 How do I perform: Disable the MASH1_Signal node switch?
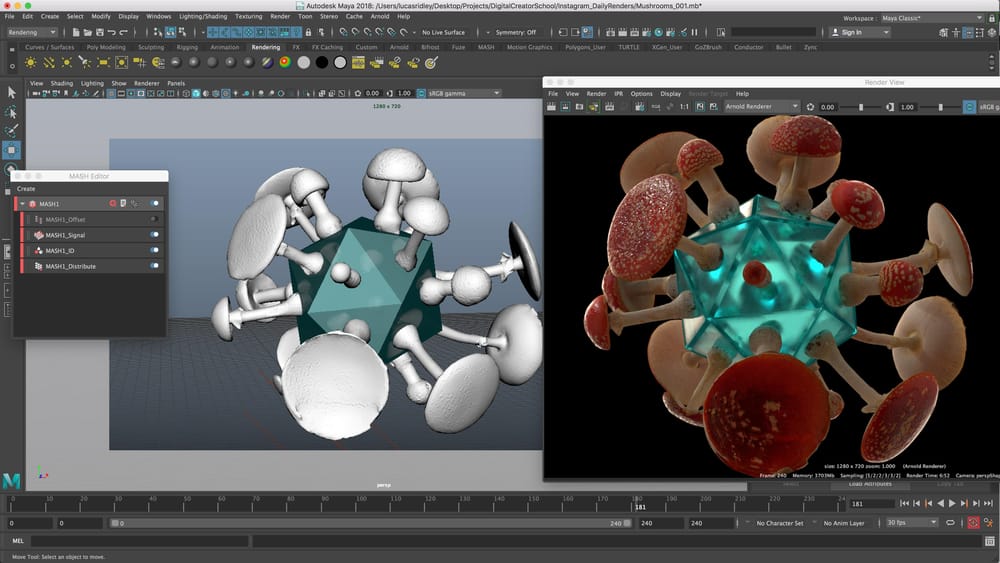(x=155, y=235)
